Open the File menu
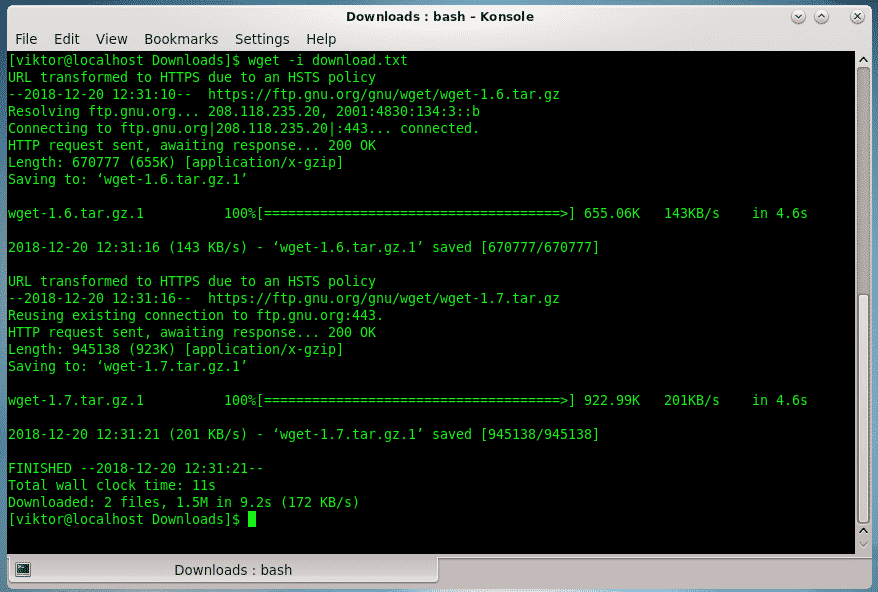The width and height of the screenshot is (878, 592). point(26,39)
